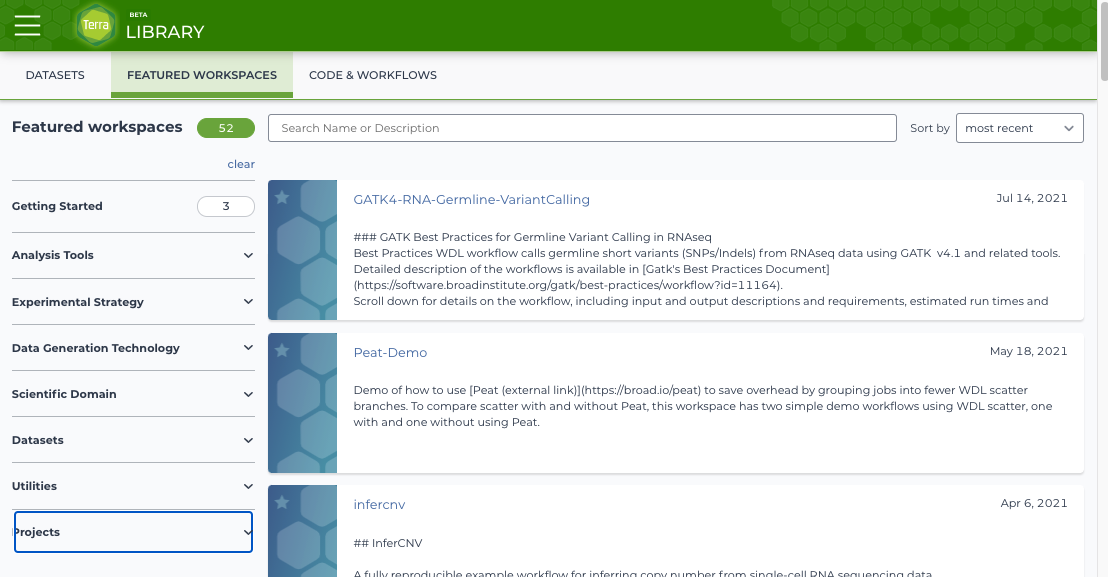Focus the Search Name or Description field
This screenshot has width=1108, height=577.
(582, 128)
